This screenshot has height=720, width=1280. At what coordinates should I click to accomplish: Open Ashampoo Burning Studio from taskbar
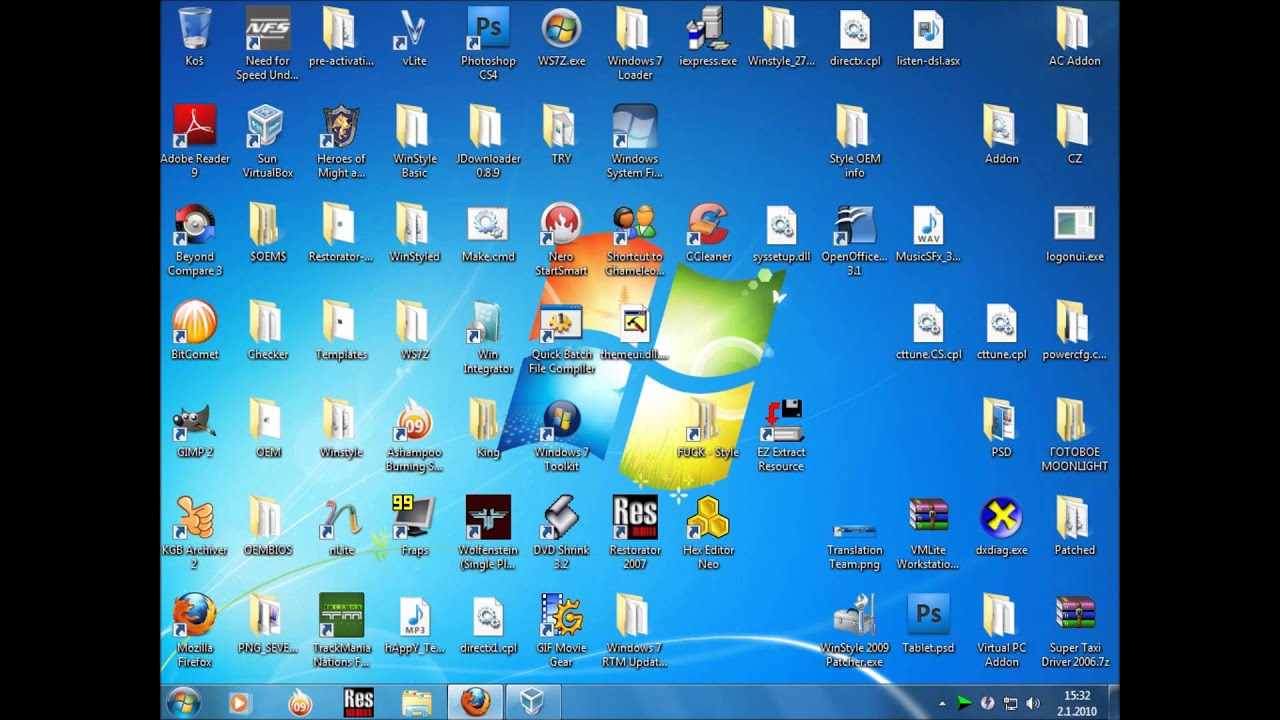tap(300, 703)
